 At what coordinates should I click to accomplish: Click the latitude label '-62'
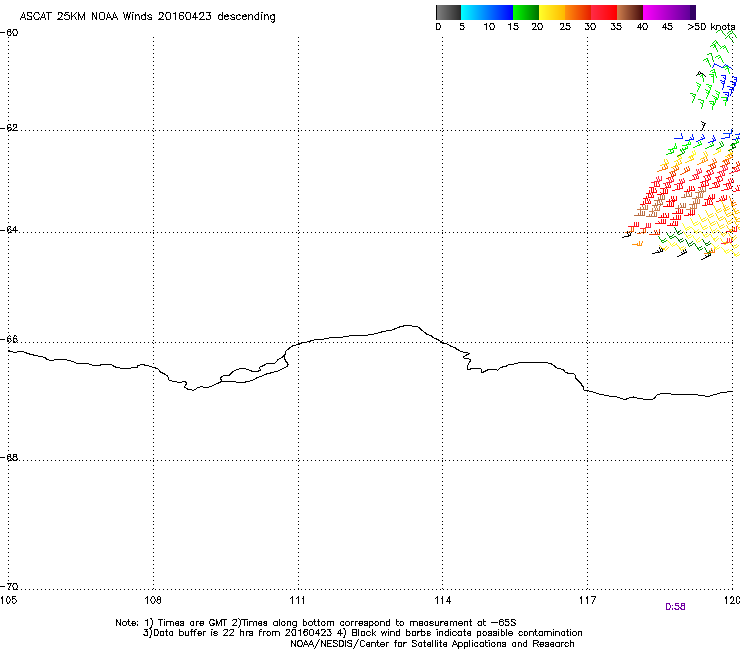[x=9, y=128]
